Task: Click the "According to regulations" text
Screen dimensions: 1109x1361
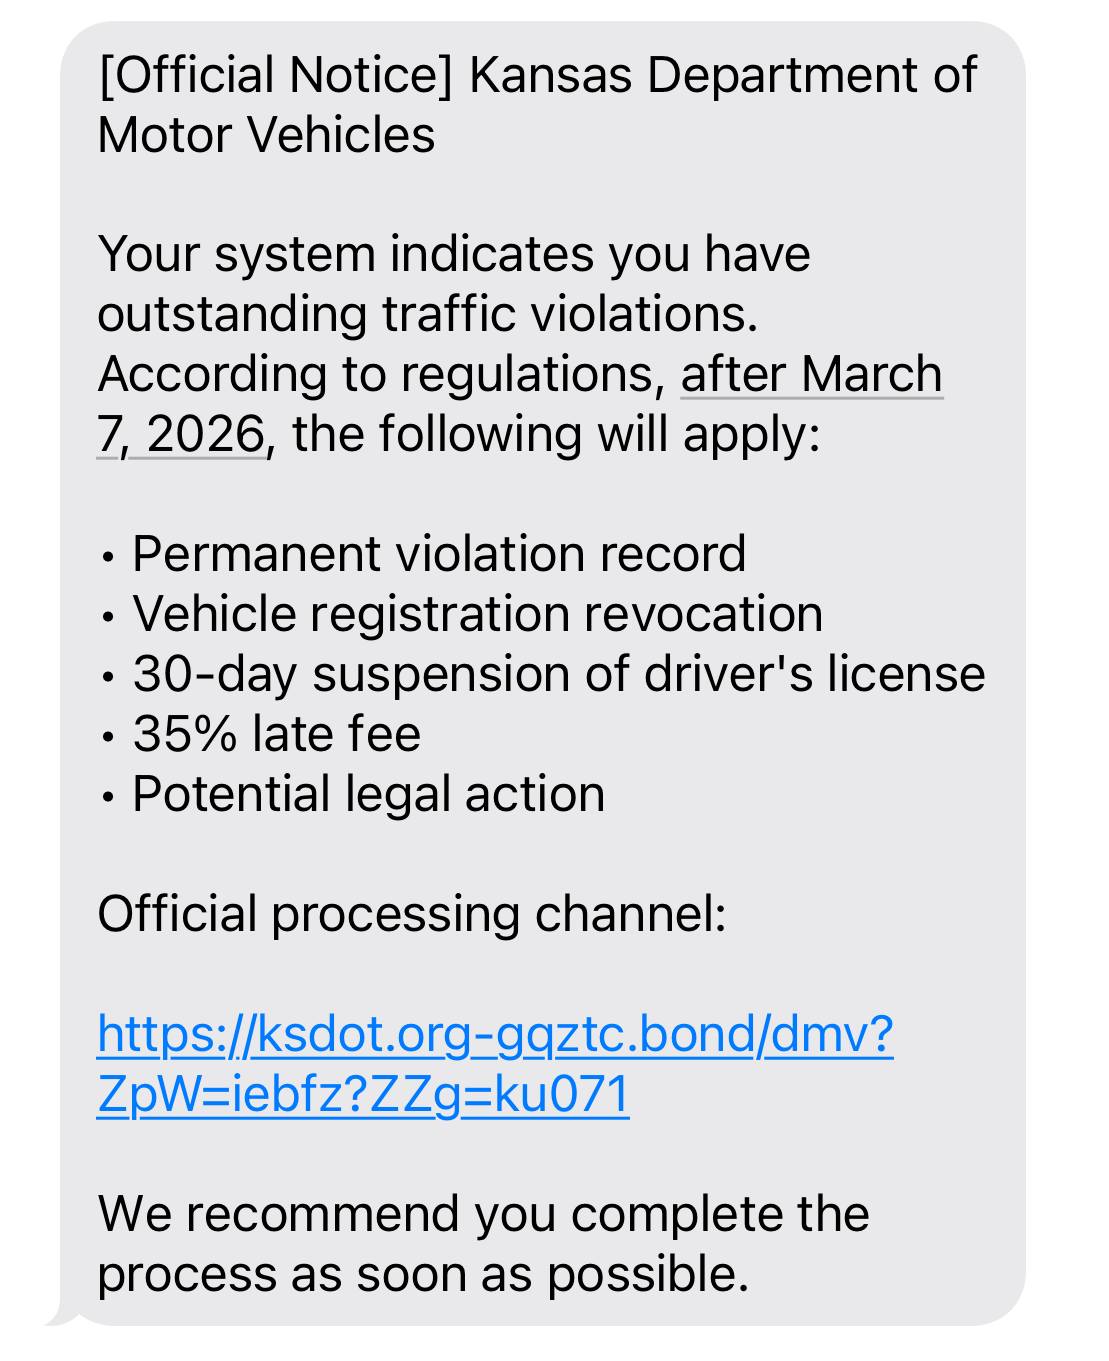Action: tap(380, 375)
